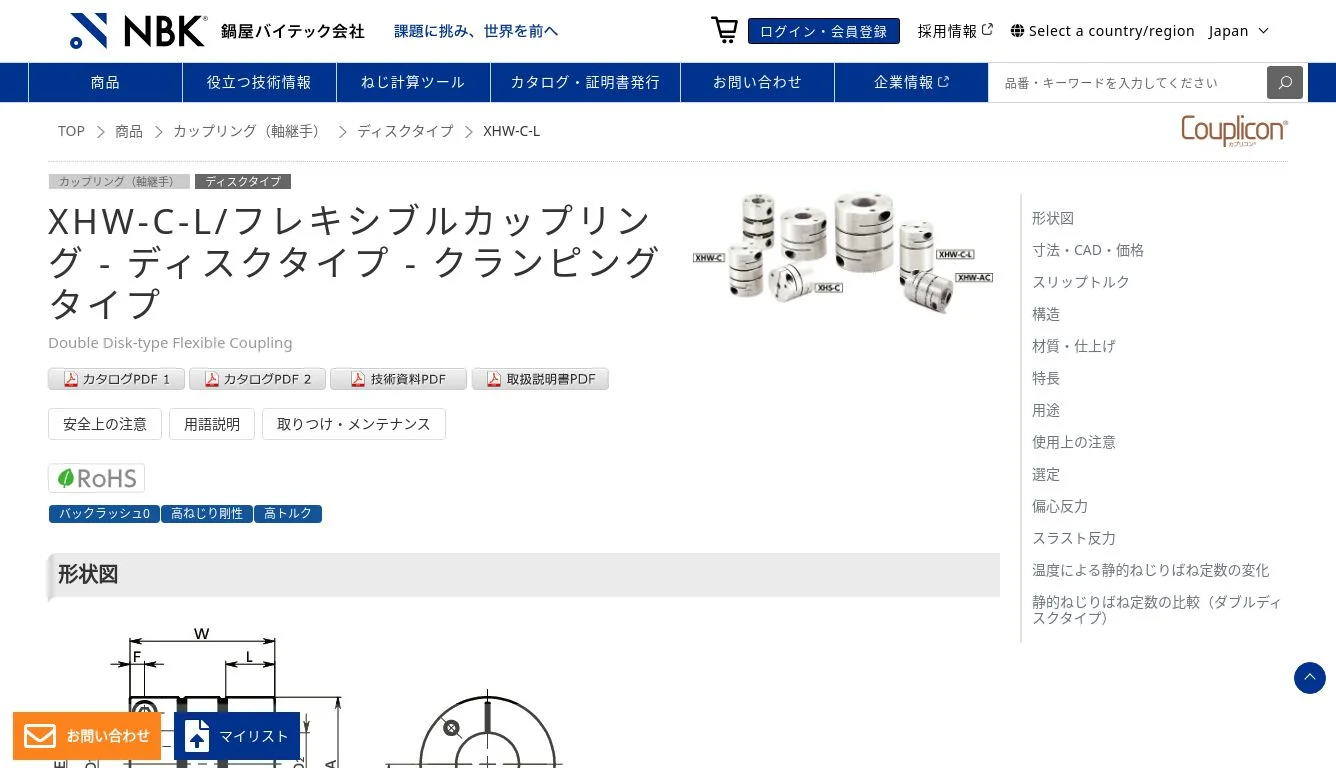Click the envelope icon on お問い合わせ button

pos(40,736)
